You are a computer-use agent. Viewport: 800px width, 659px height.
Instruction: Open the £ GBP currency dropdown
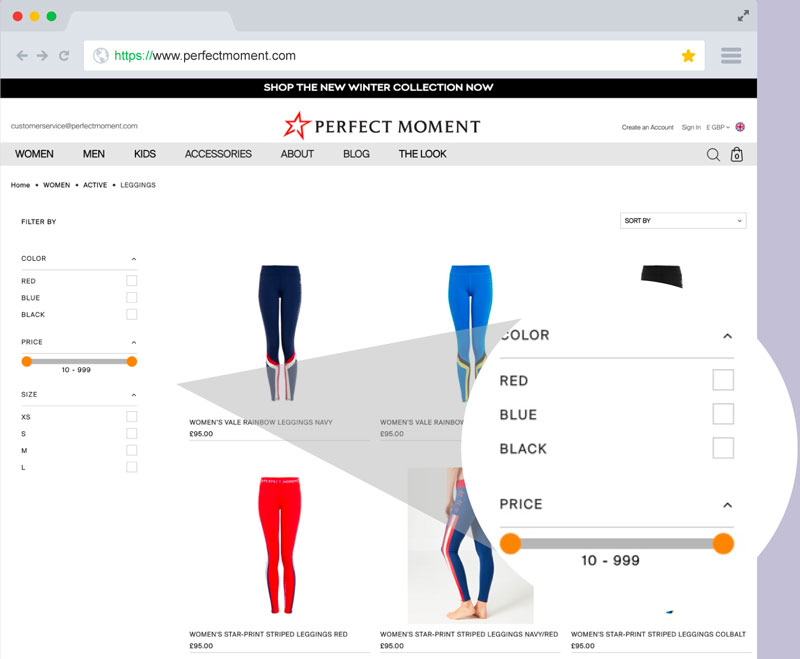(x=718, y=127)
